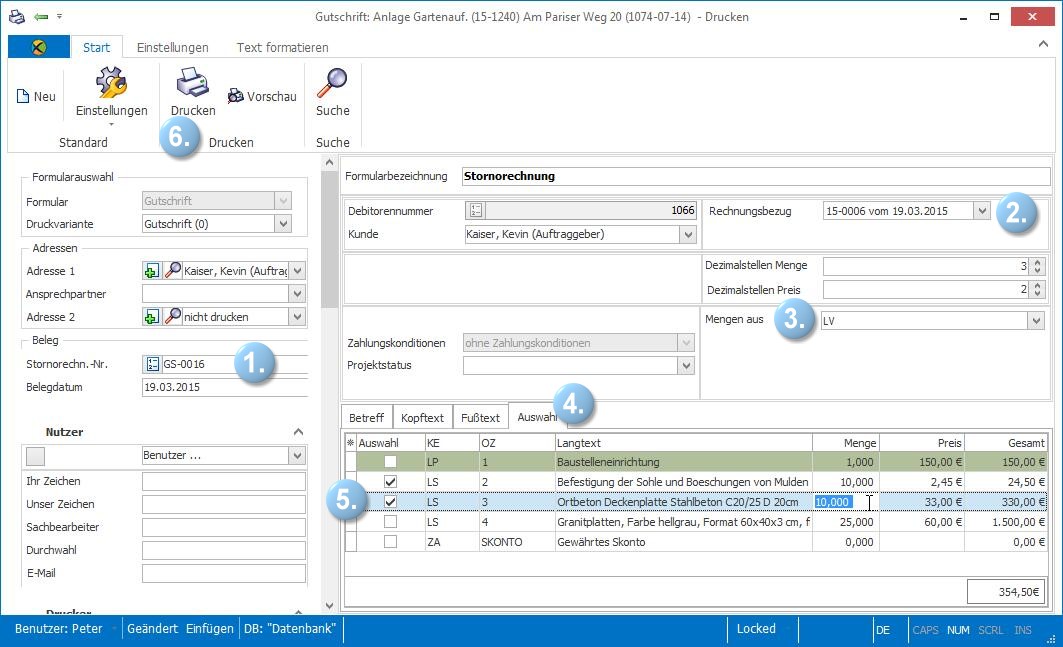1063x647 pixels.
Task: Check the Gewährtes Skonto row checkbox
Action: coord(390,542)
